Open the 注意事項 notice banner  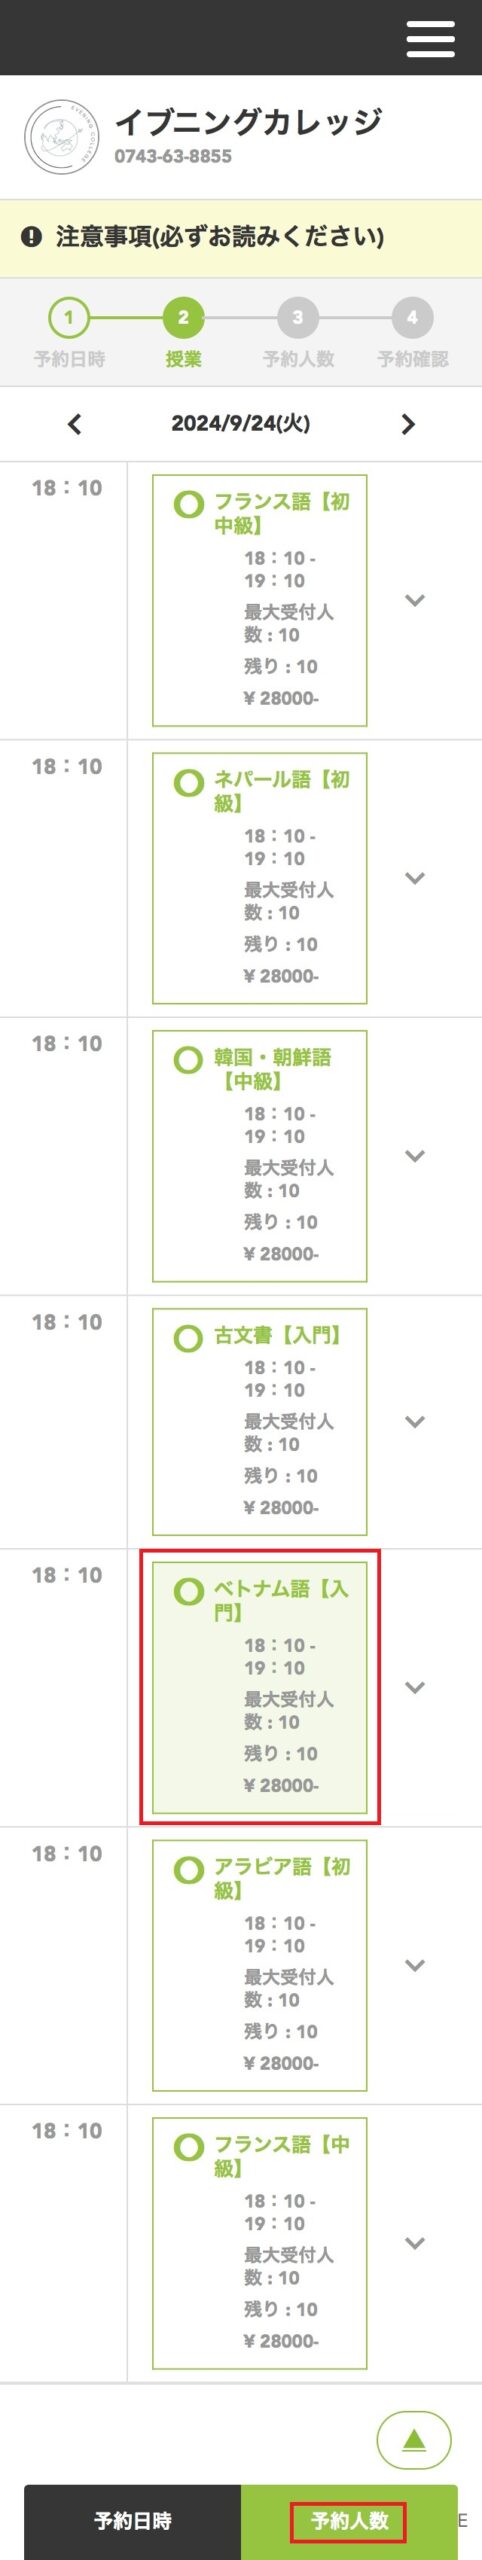[x=241, y=238]
